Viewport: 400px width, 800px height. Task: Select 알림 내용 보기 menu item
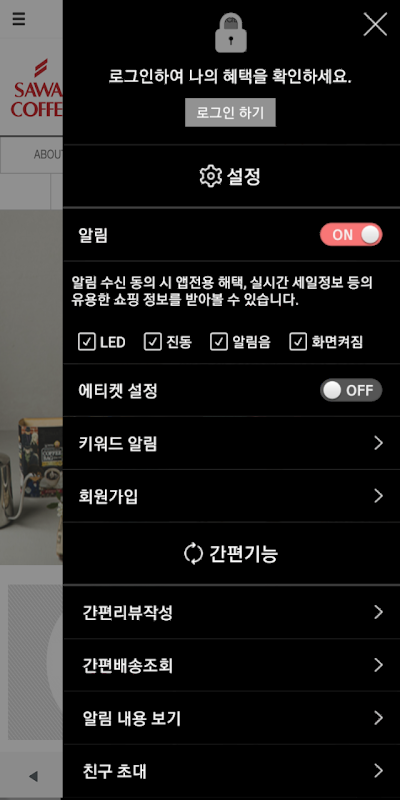232,718
